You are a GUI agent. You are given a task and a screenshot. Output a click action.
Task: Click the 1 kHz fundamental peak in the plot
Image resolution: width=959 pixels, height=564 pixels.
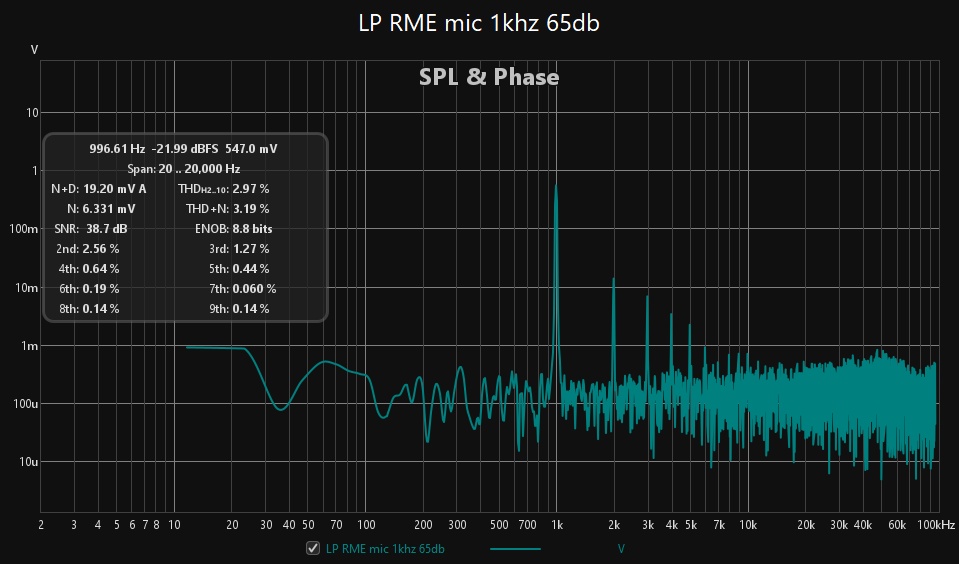coord(556,187)
